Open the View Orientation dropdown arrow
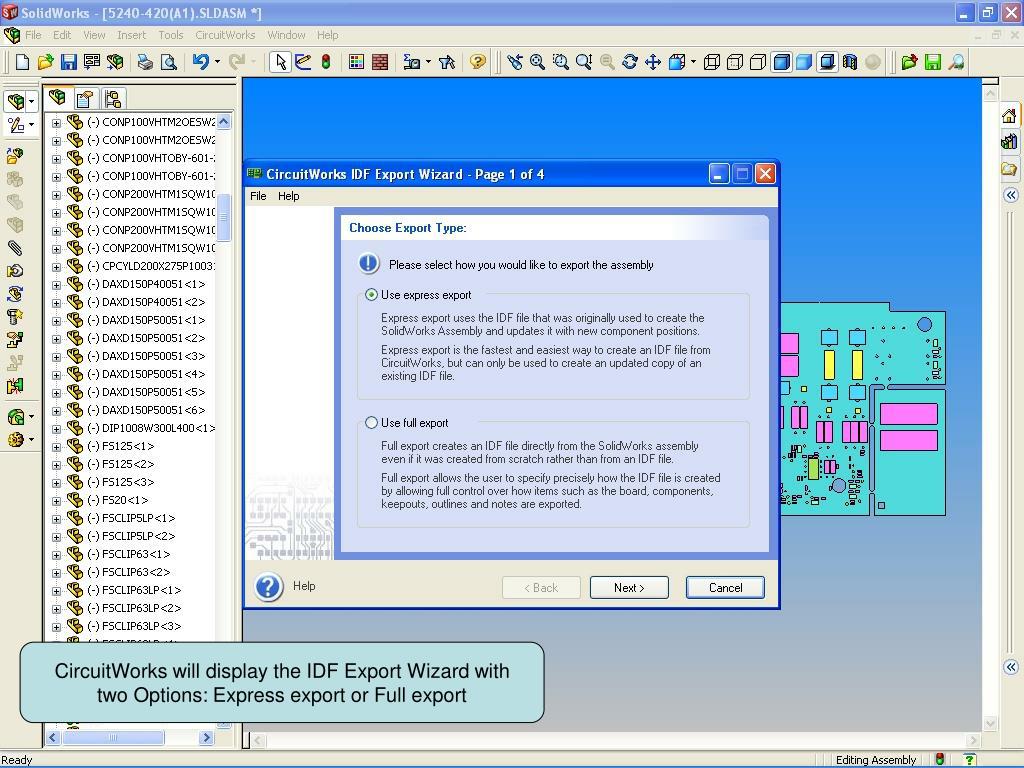The width and height of the screenshot is (1024, 768). click(x=693, y=62)
